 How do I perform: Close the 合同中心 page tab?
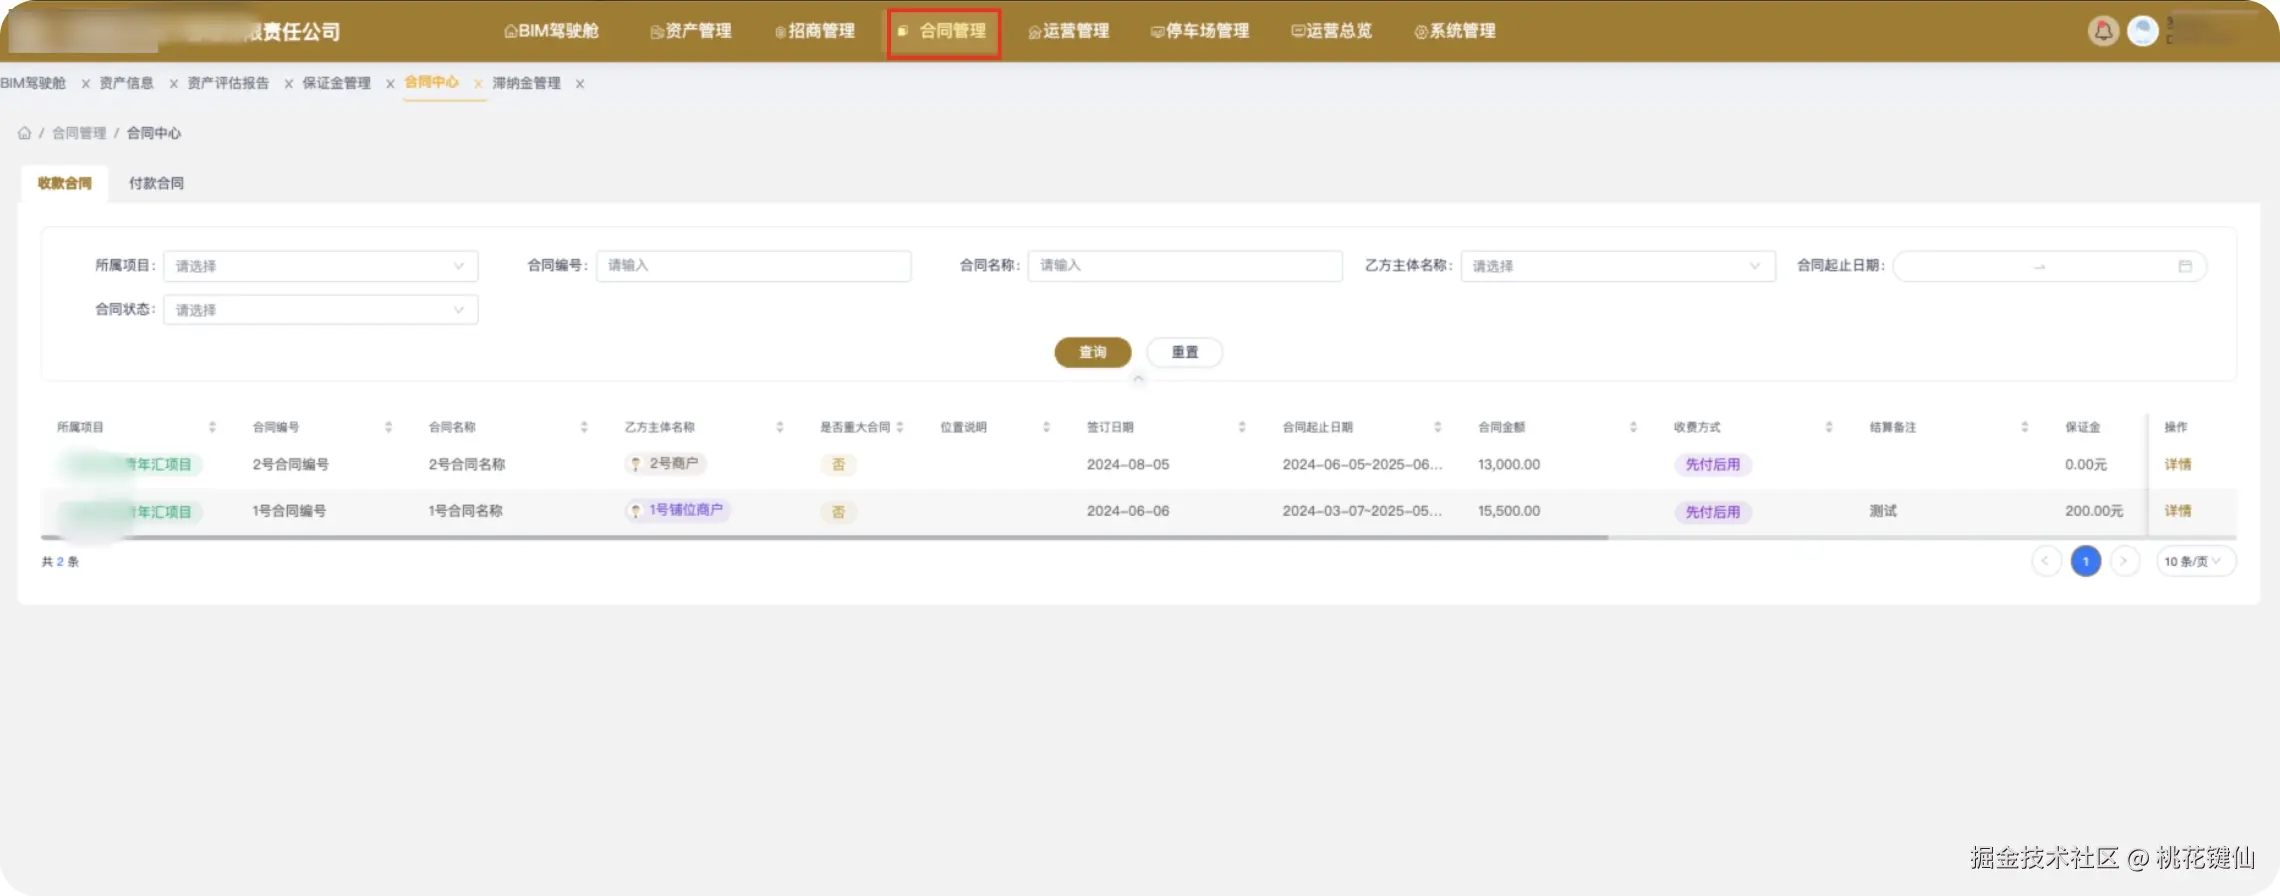pos(478,84)
